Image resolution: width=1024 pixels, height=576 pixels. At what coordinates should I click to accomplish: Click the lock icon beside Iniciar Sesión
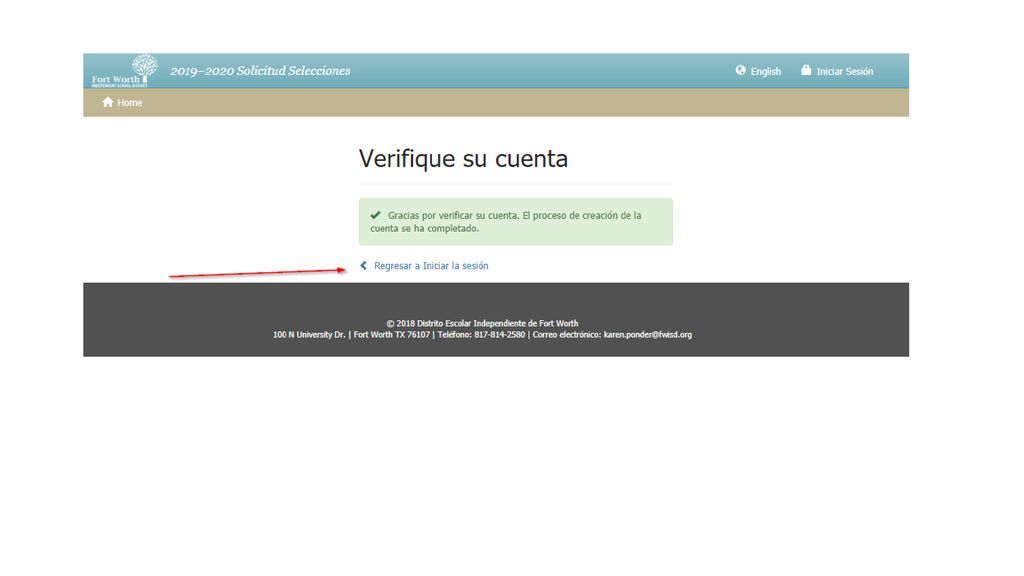click(806, 71)
